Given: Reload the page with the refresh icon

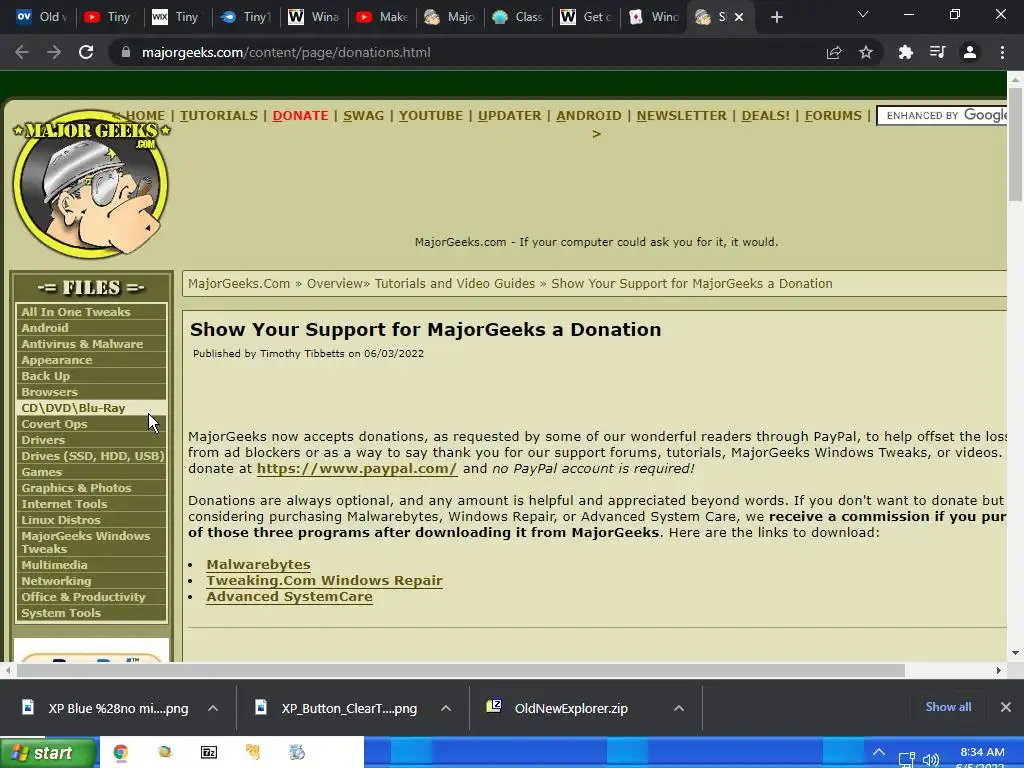Looking at the screenshot, I should (x=86, y=52).
